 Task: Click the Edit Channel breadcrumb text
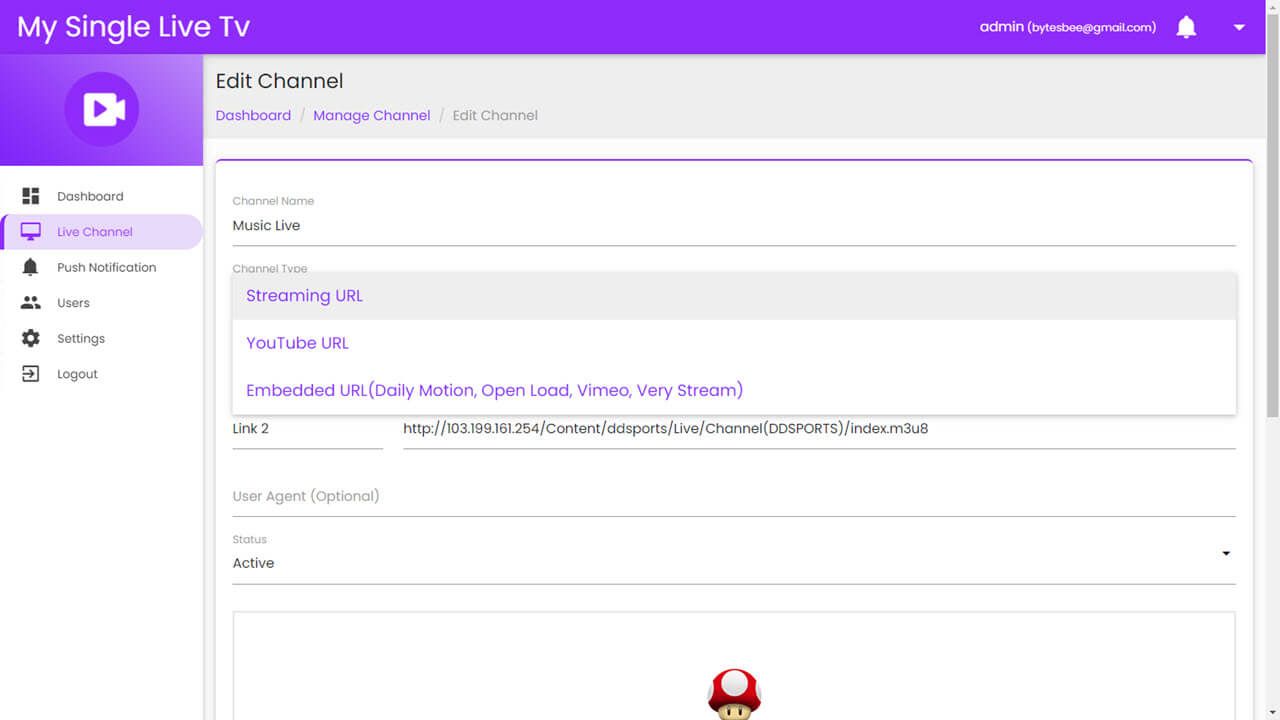495,115
